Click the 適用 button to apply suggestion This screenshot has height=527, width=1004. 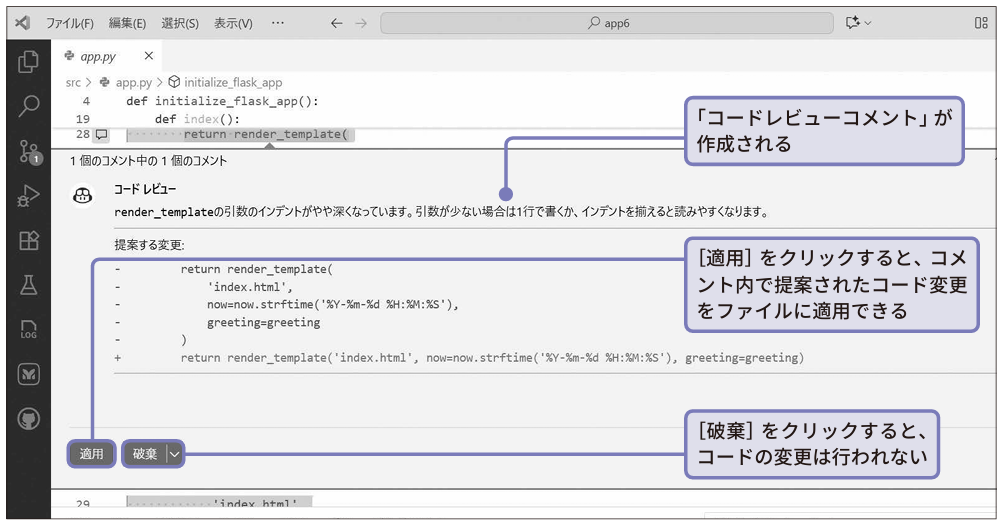point(91,454)
